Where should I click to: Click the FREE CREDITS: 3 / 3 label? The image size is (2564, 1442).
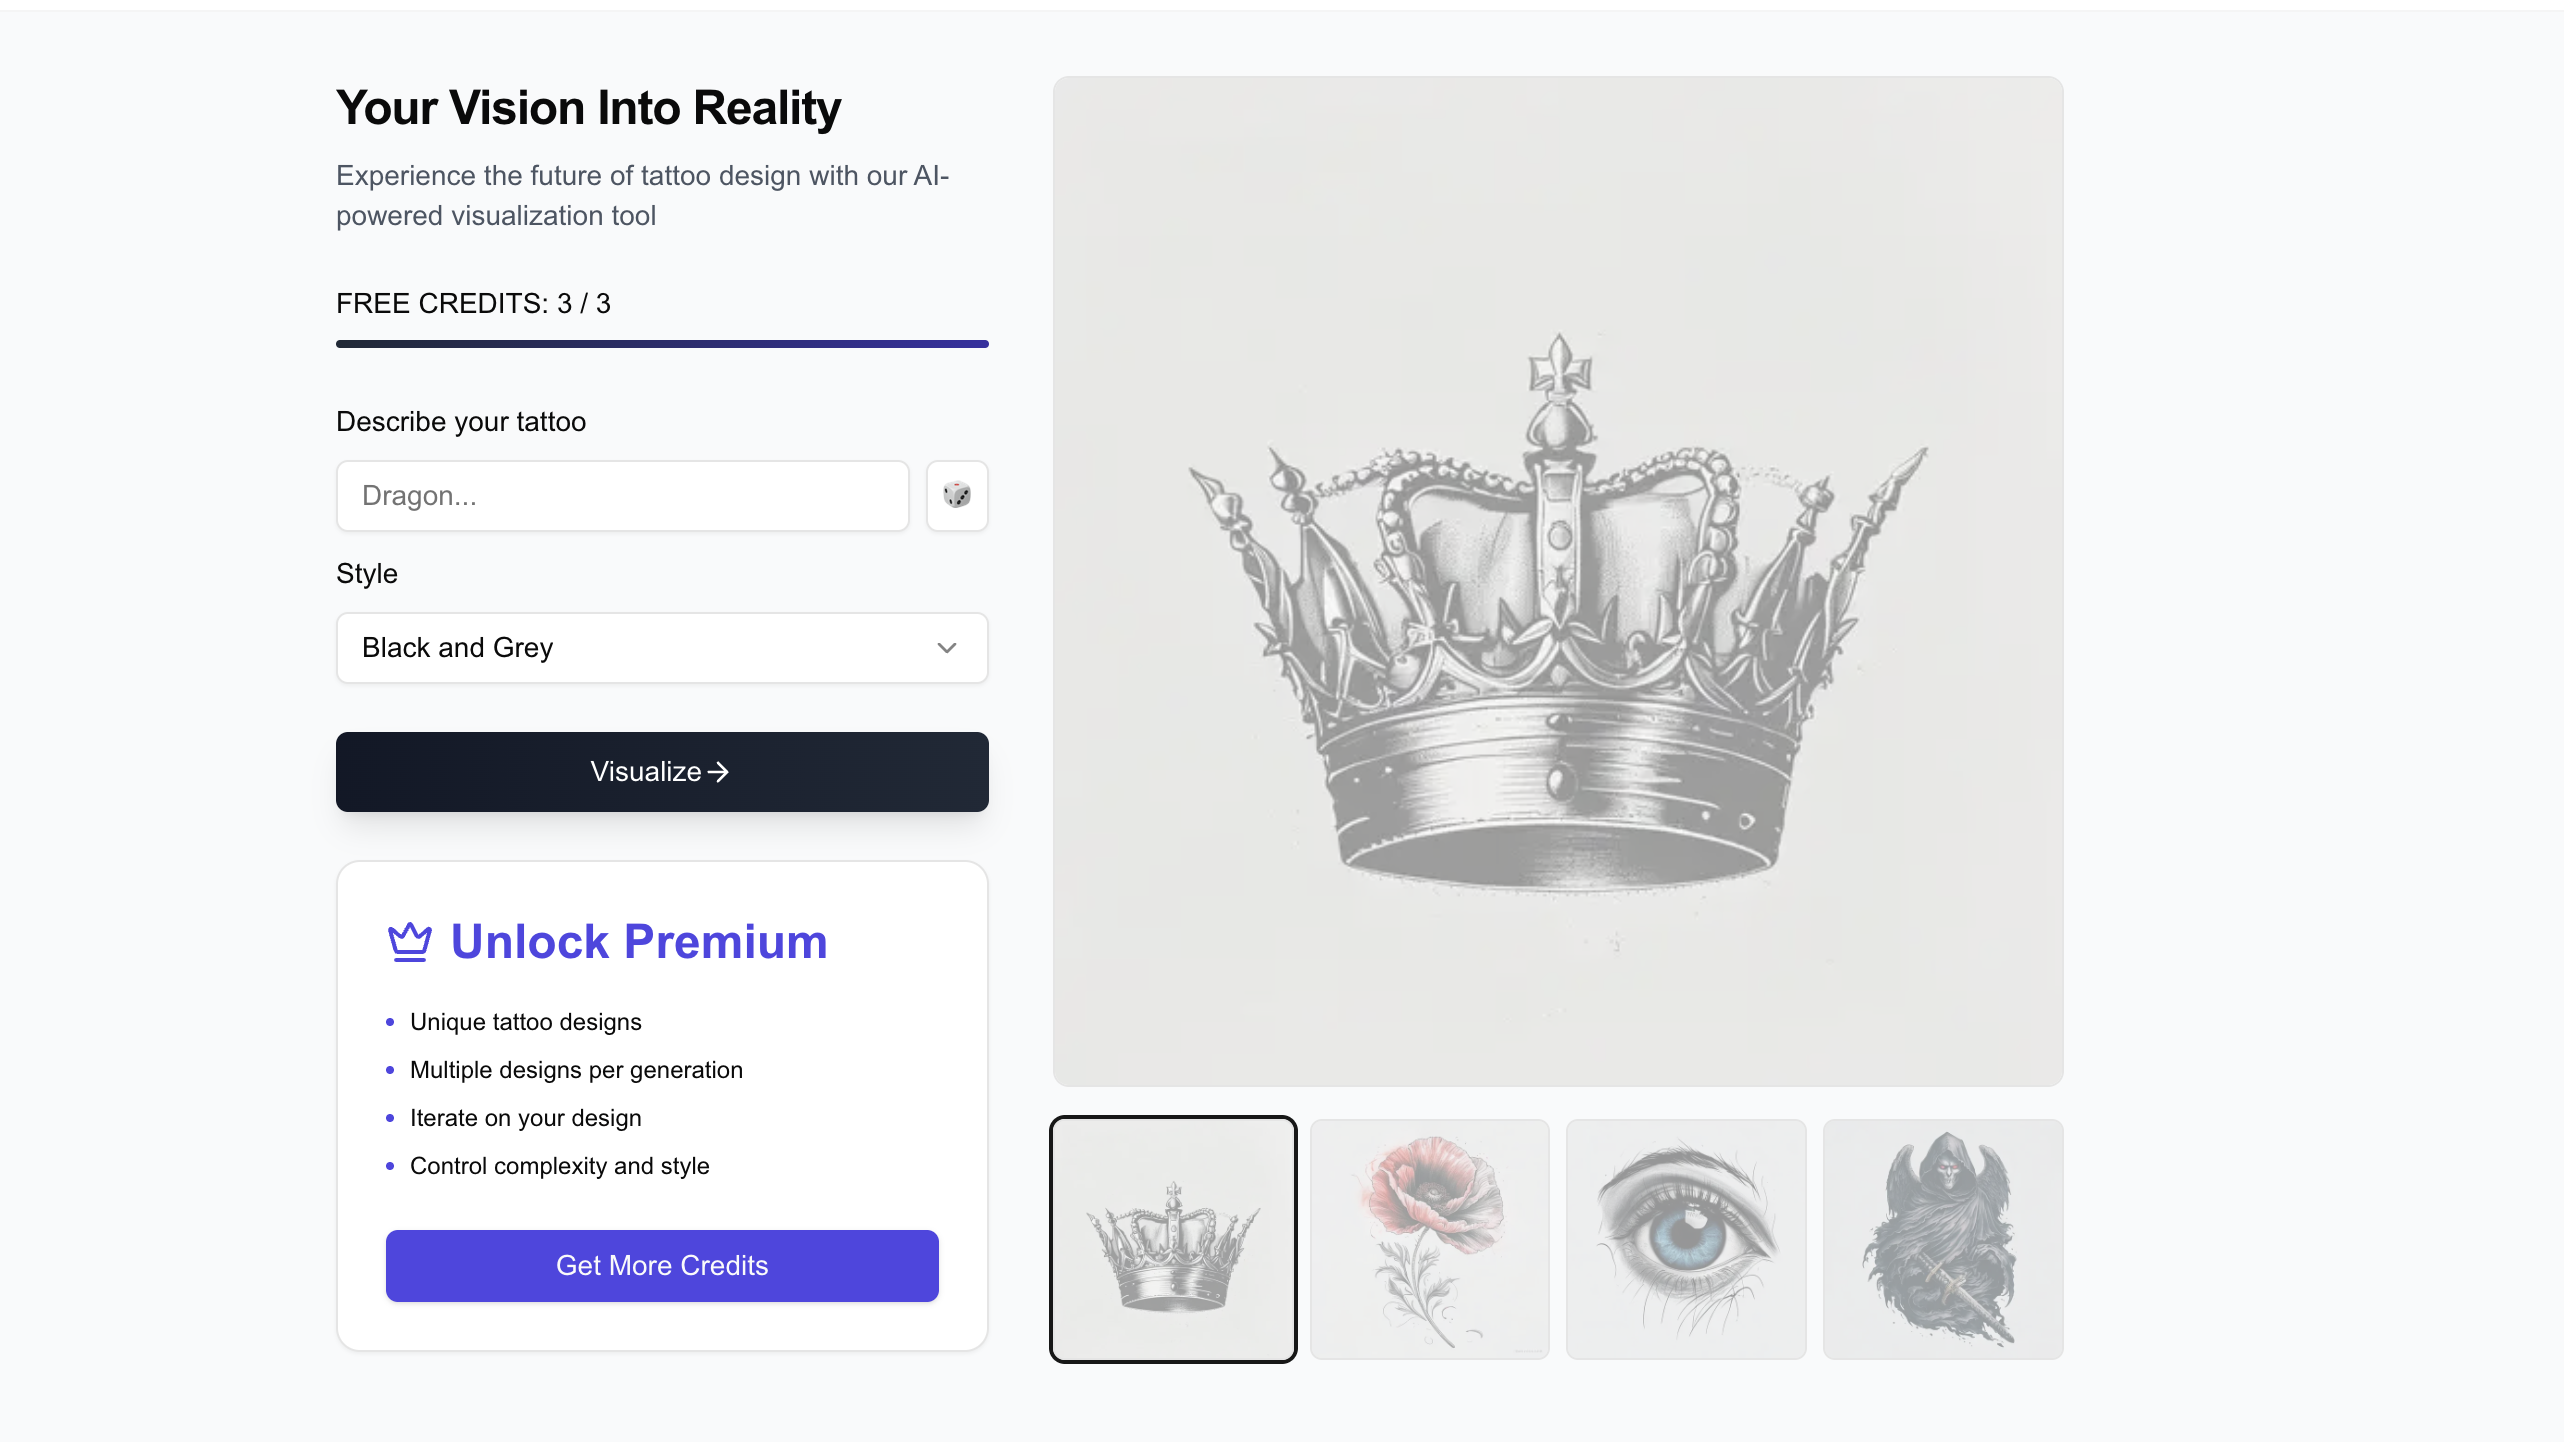point(473,303)
